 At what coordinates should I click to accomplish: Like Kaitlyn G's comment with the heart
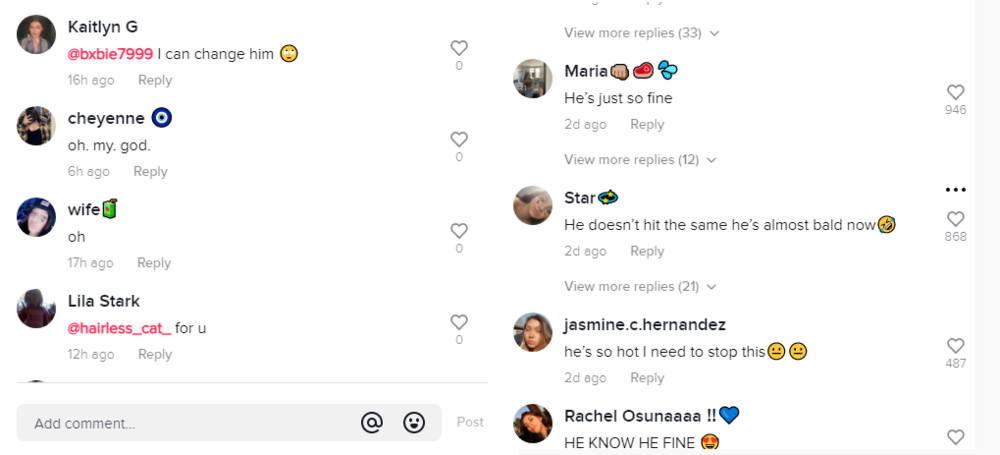tap(459, 48)
